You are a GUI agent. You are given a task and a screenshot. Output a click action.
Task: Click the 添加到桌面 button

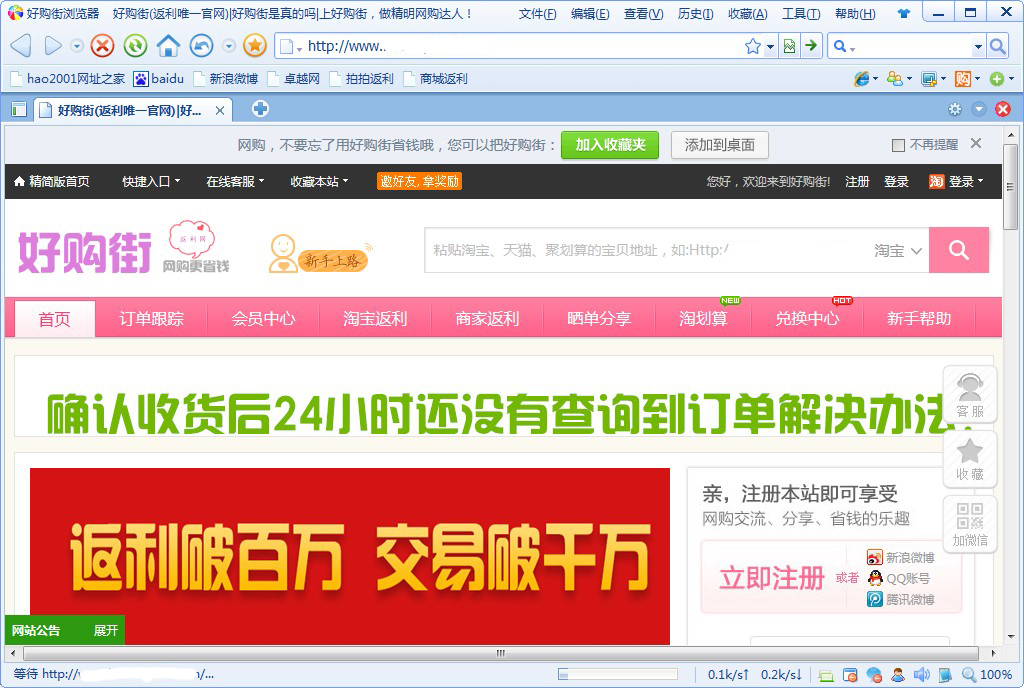(720, 145)
